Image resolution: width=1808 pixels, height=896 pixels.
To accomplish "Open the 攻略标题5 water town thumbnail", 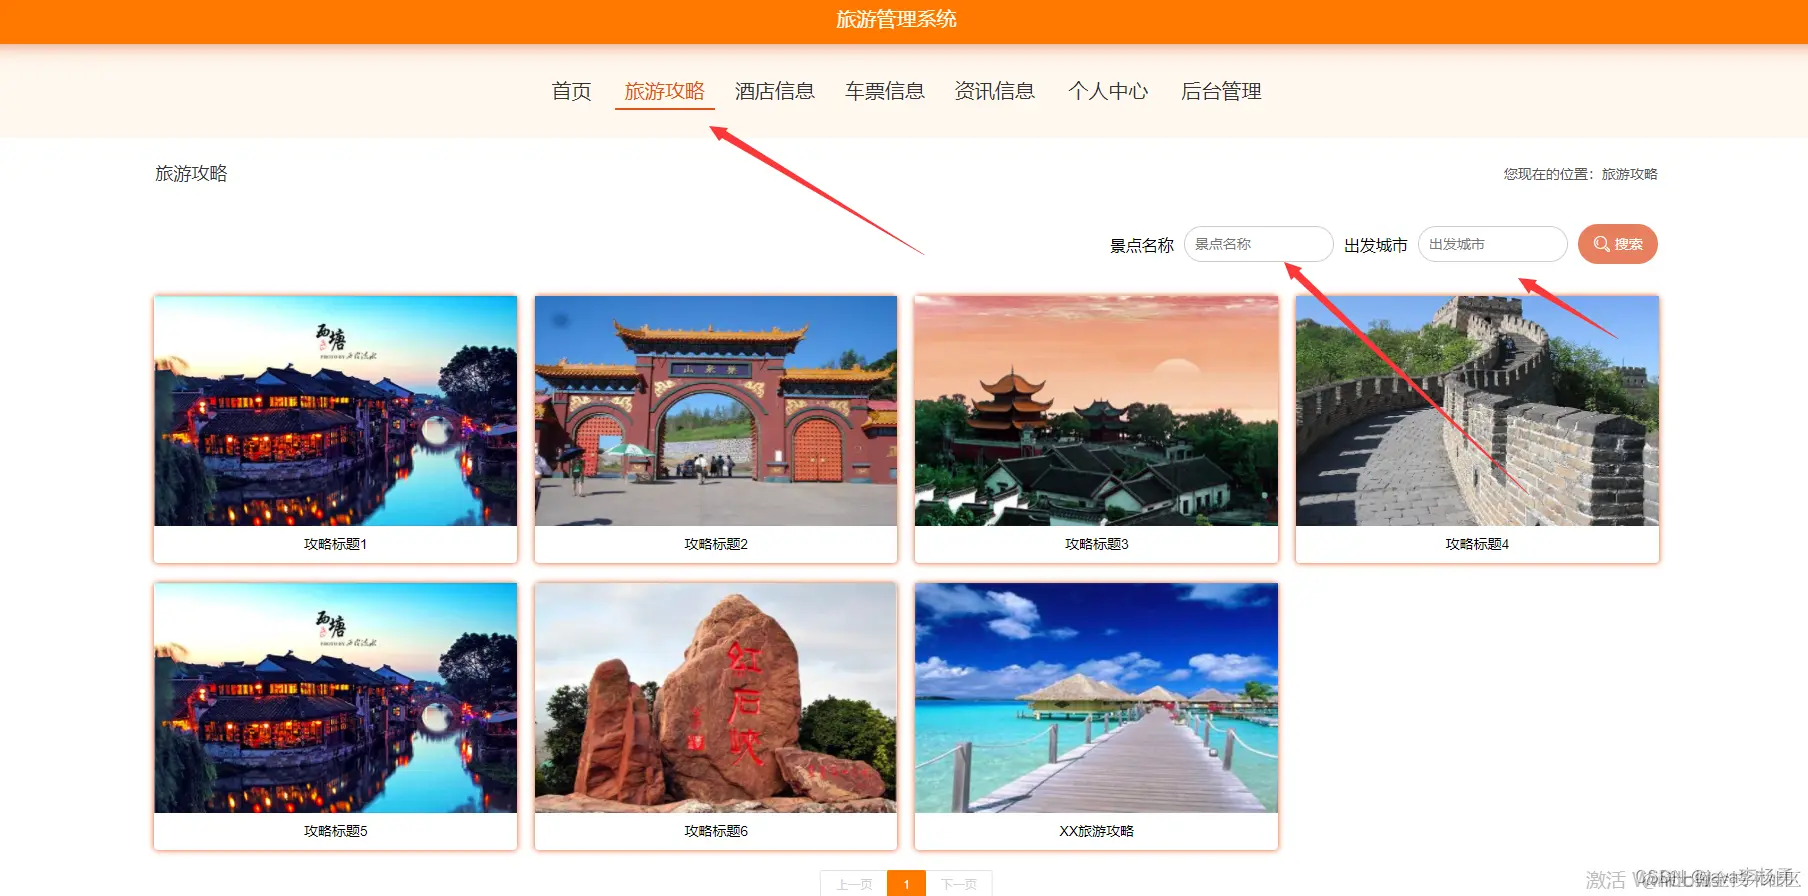I will (336, 698).
